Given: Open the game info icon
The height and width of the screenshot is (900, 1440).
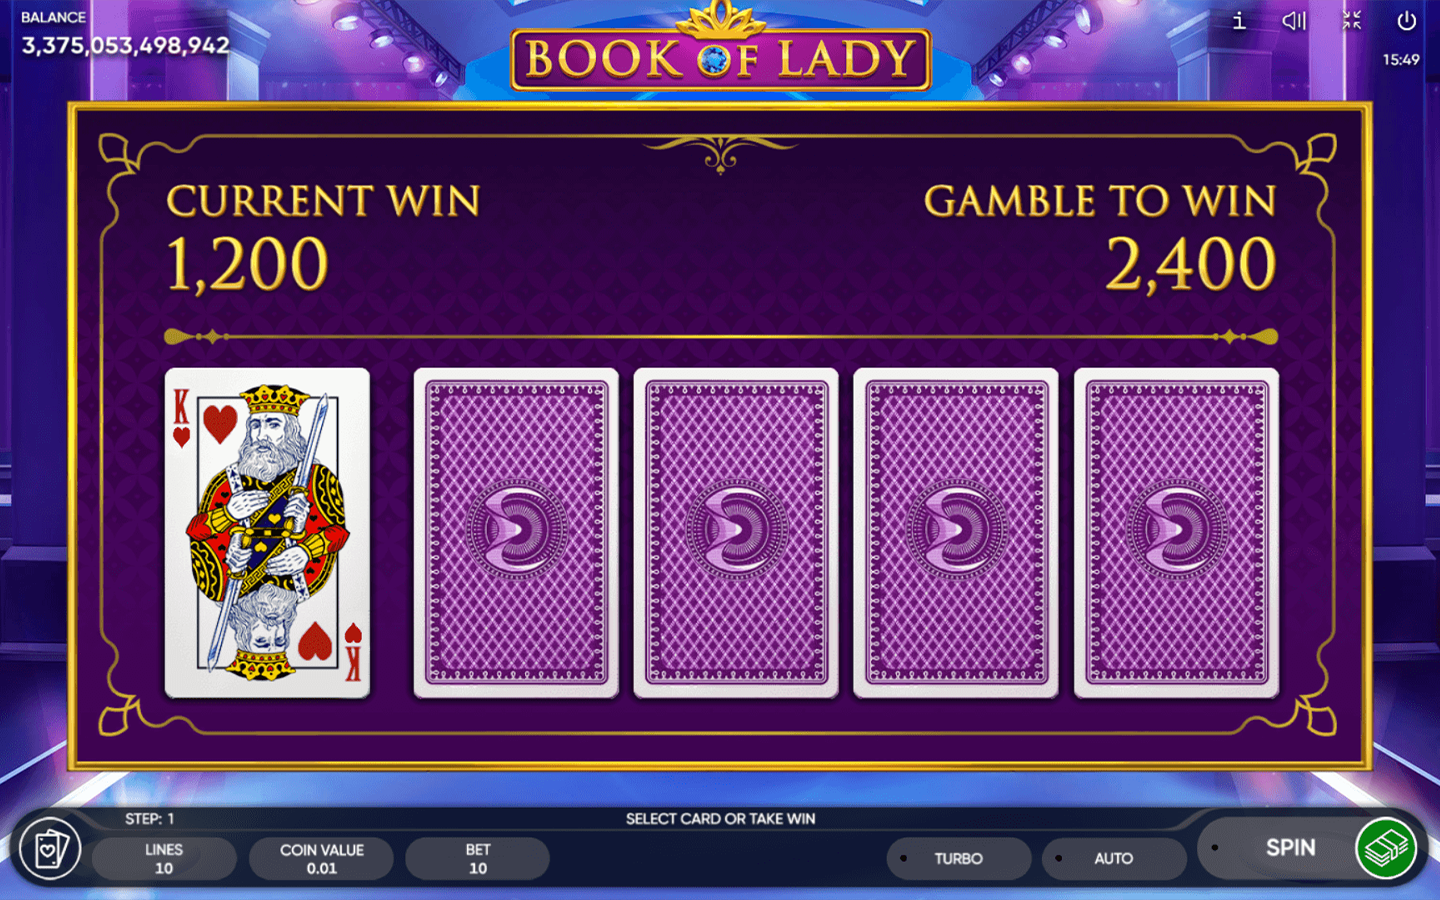Looking at the screenshot, I should tap(1239, 20).
